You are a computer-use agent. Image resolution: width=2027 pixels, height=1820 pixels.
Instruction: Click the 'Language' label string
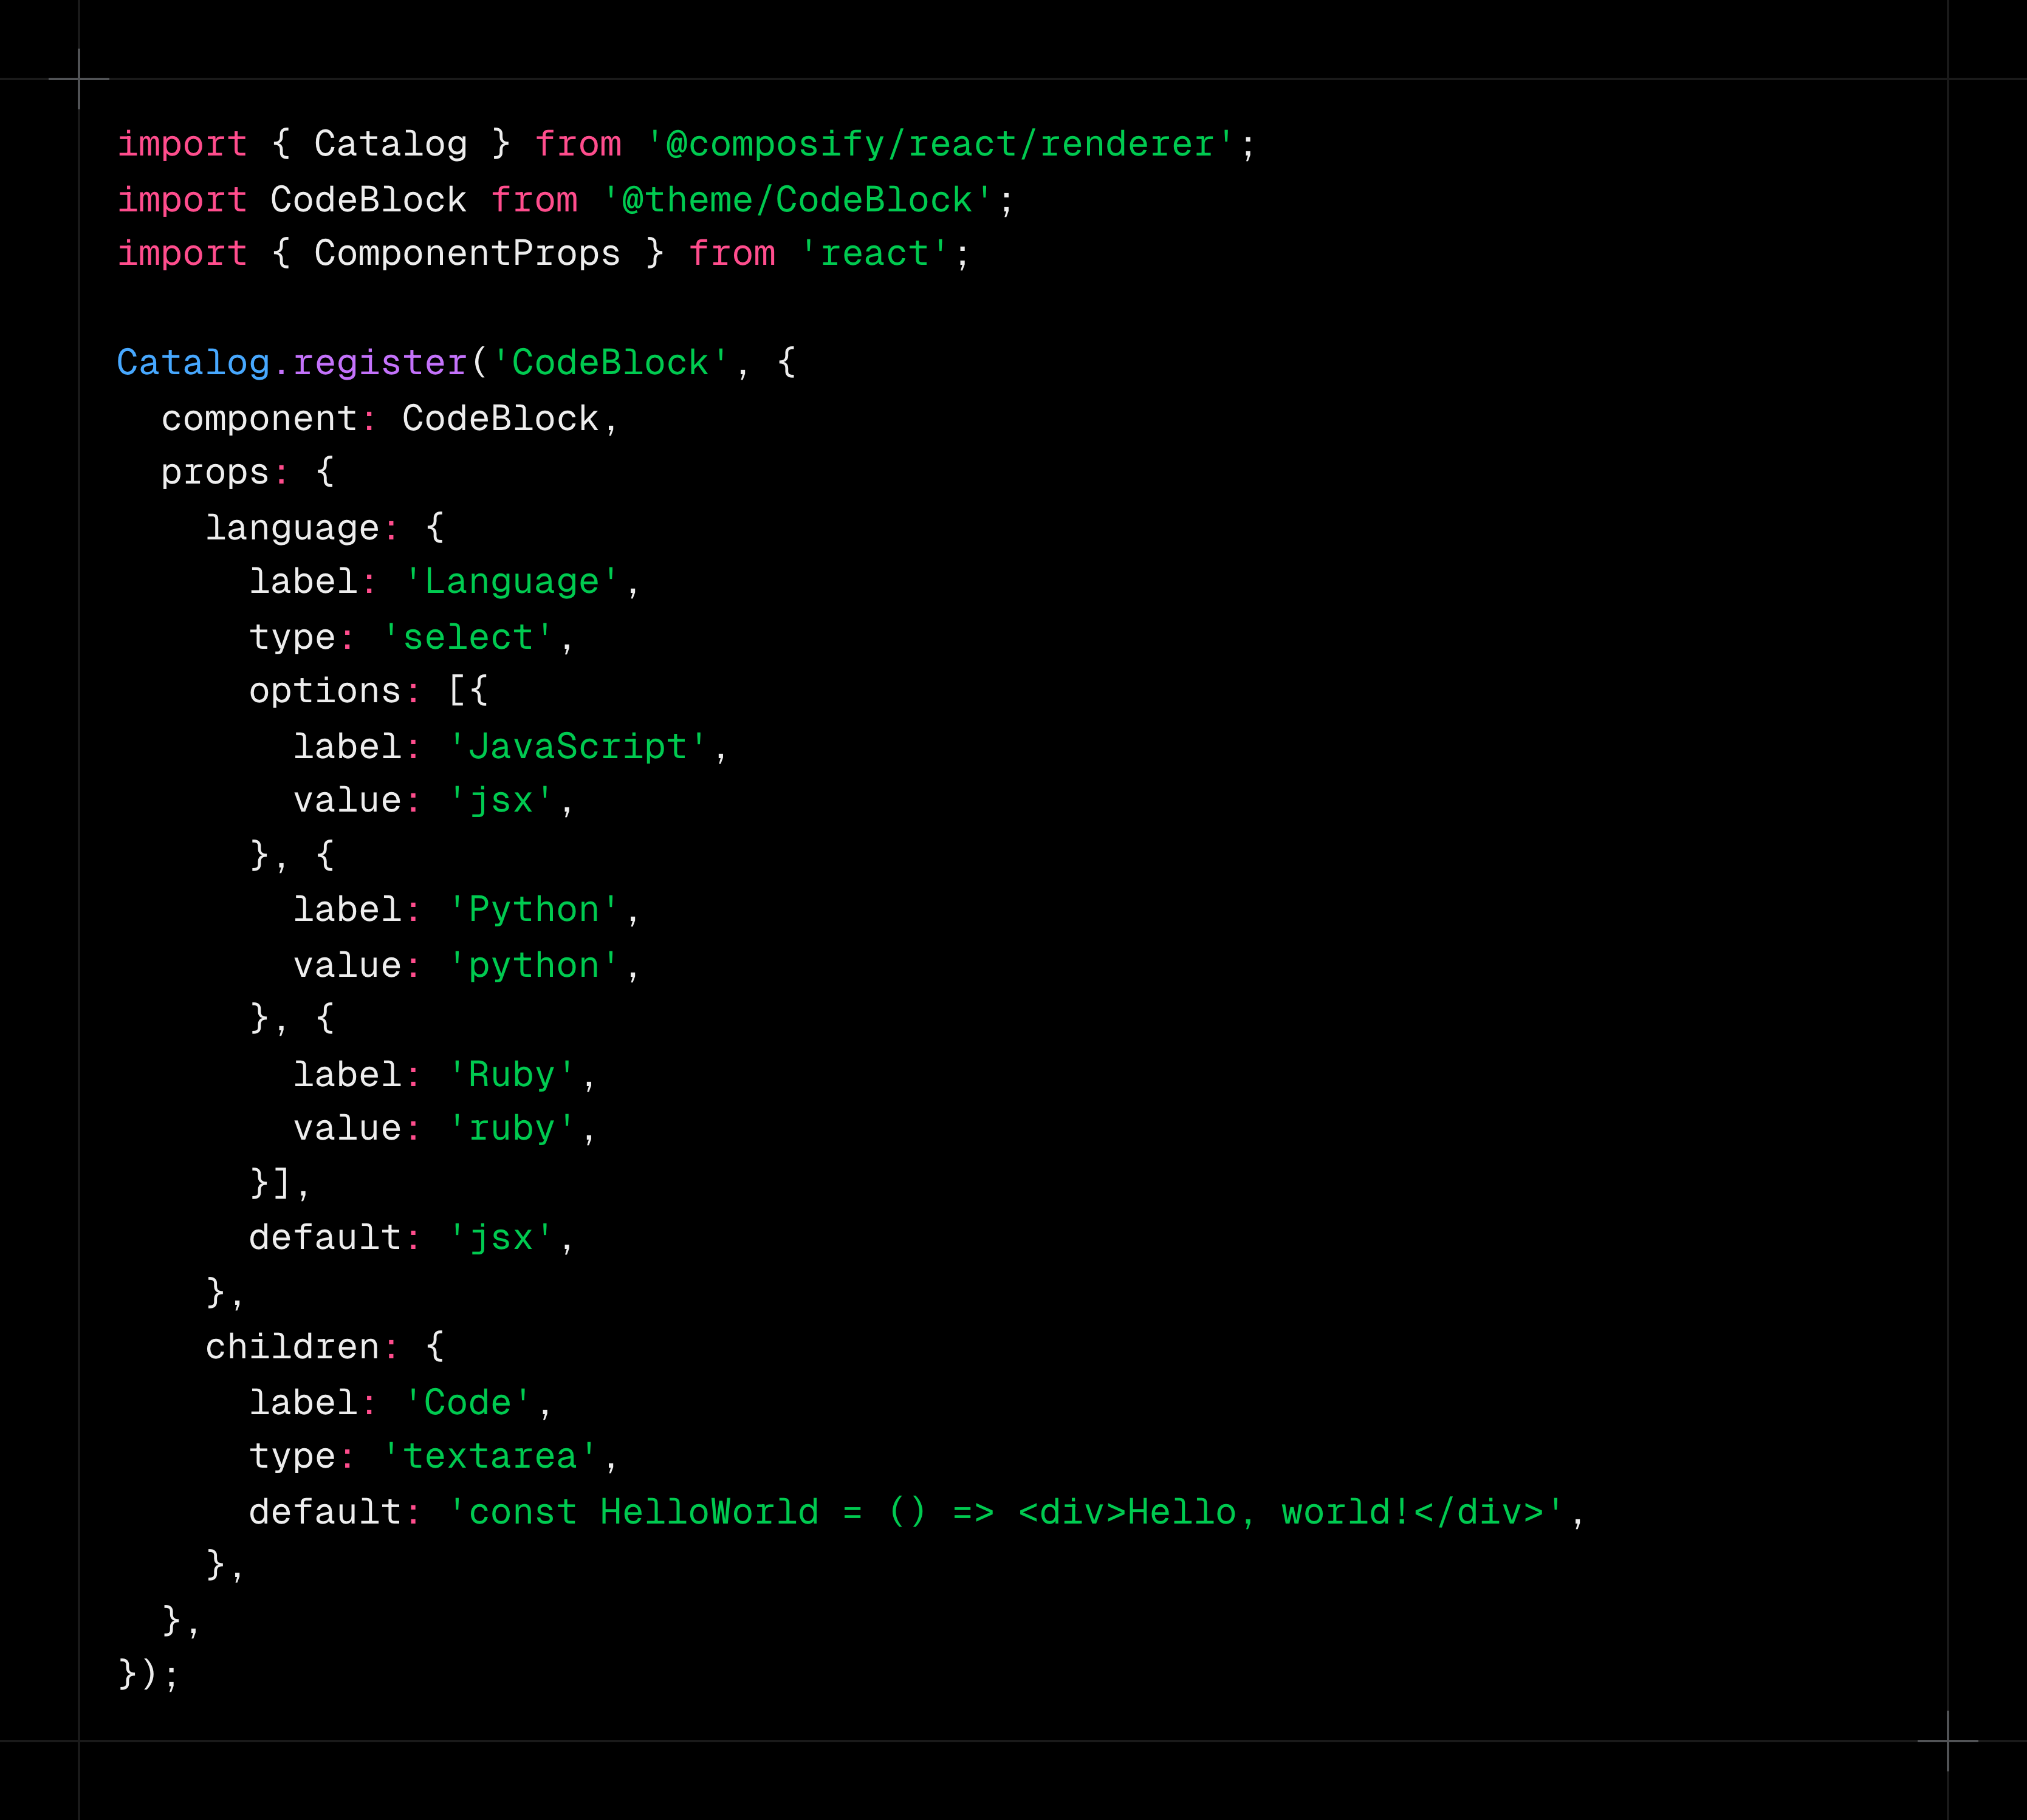coord(511,582)
